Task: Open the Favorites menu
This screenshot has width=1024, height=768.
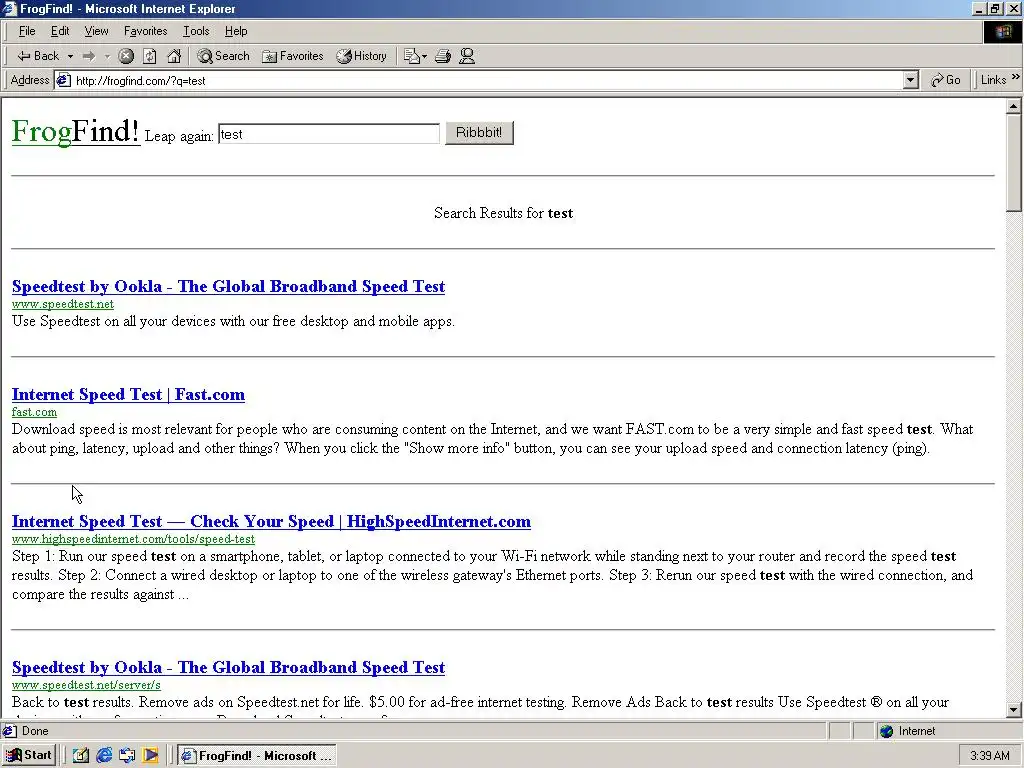Action: 146,31
